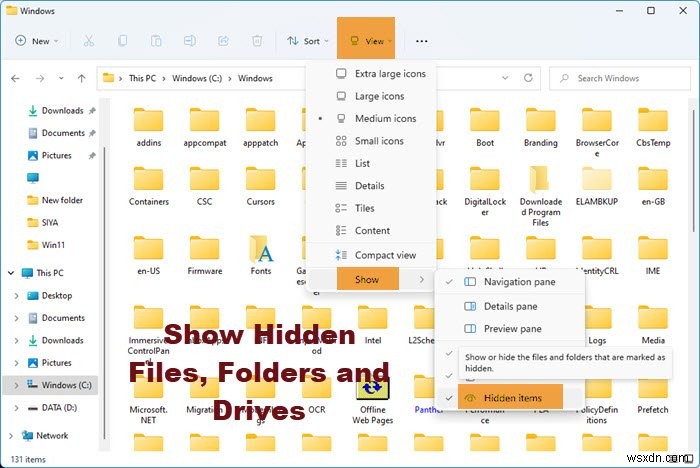Toggle the Hidden items option
The width and height of the screenshot is (700, 468).
coord(510,397)
